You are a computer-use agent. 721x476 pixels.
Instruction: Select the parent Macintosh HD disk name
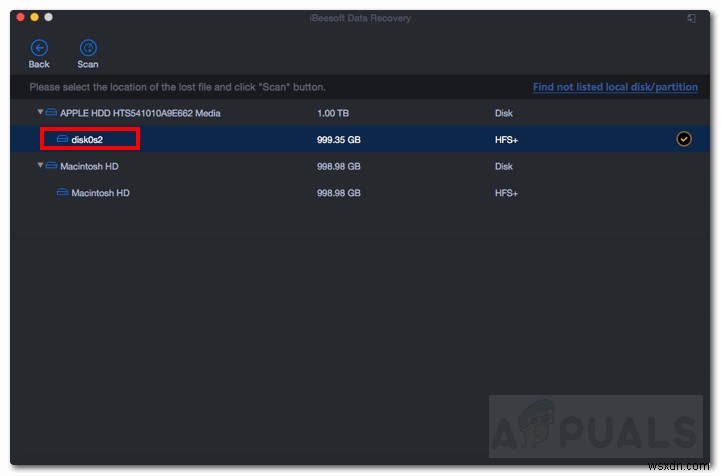[x=91, y=166]
